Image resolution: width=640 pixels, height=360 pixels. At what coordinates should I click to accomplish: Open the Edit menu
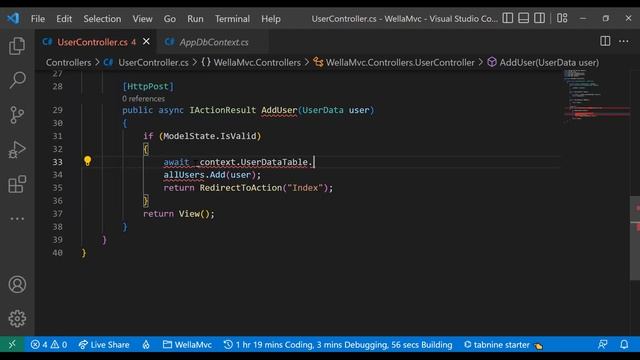pos(64,19)
